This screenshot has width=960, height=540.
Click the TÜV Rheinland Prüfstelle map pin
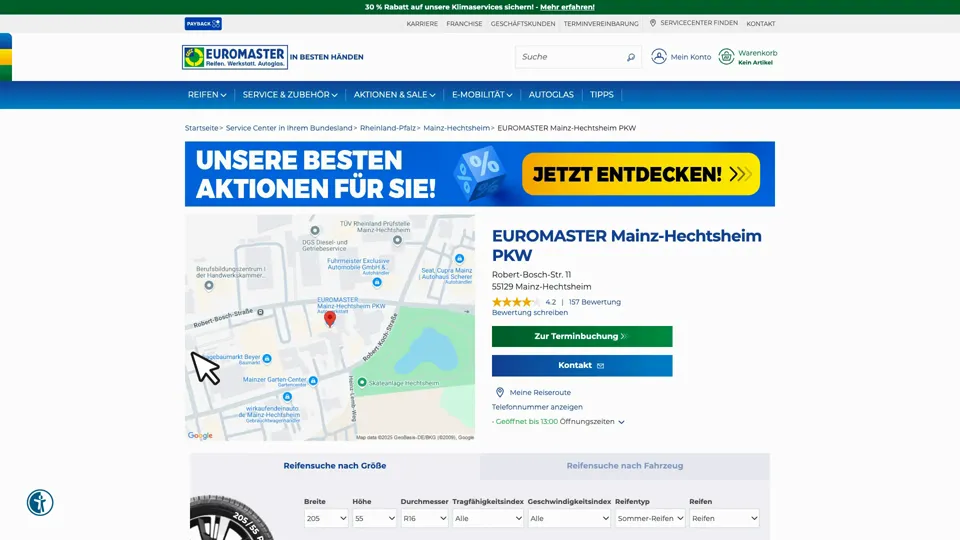coord(397,240)
